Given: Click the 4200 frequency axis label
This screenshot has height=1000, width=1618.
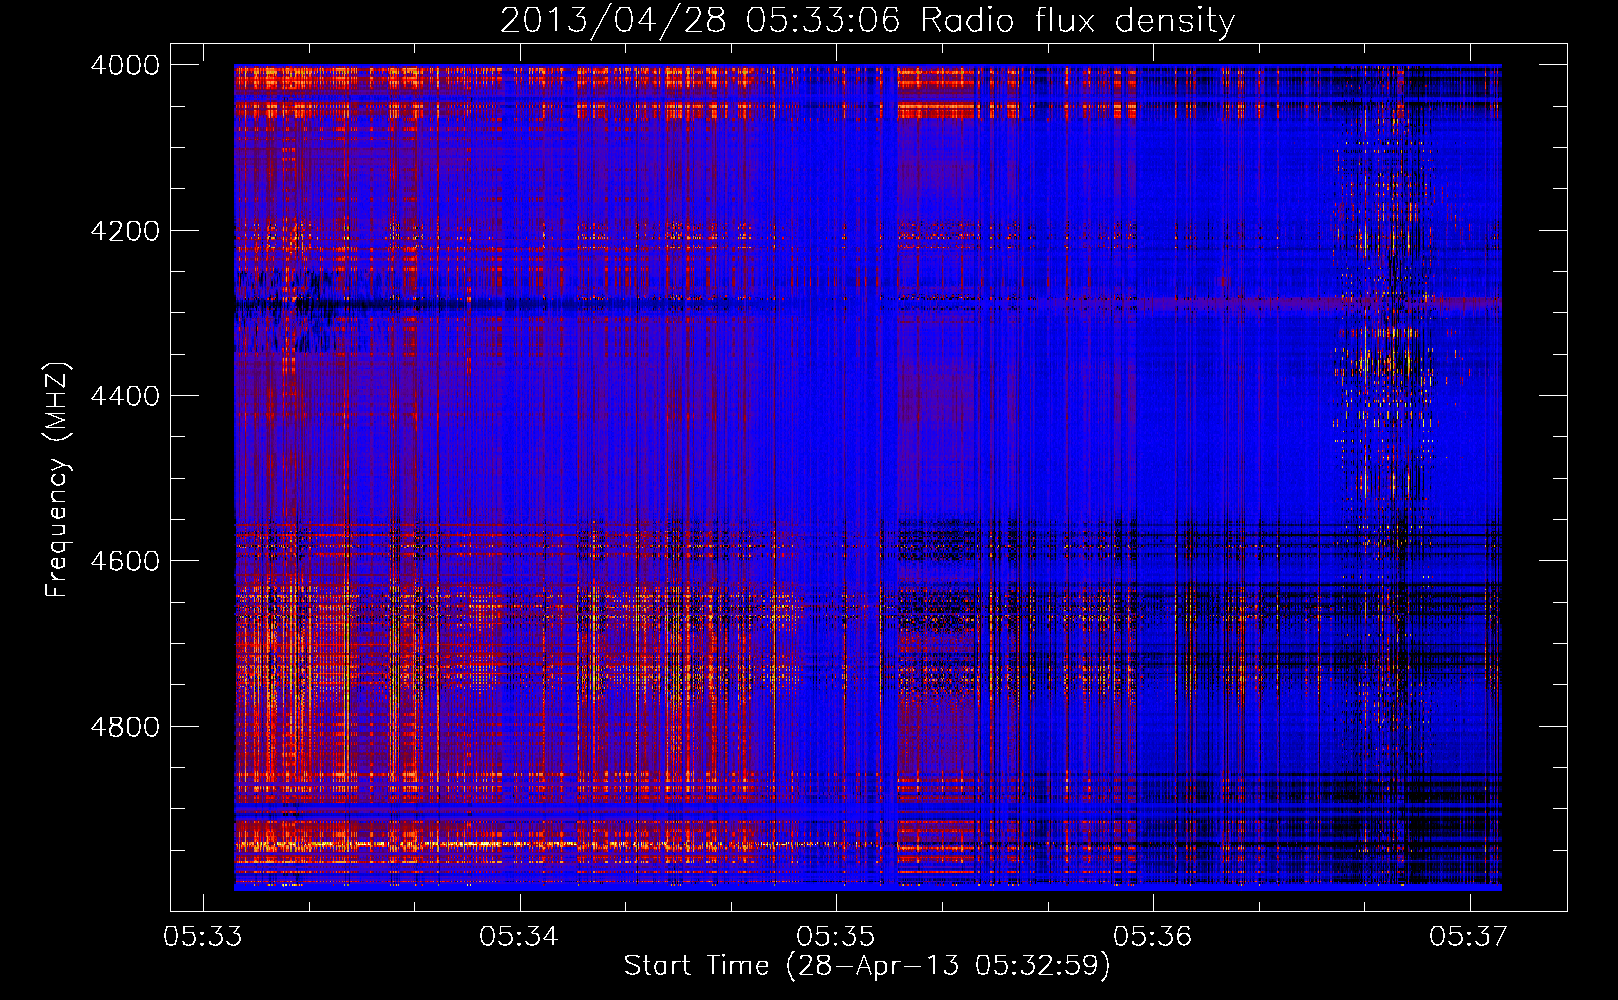Looking at the screenshot, I should click(125, 231).
